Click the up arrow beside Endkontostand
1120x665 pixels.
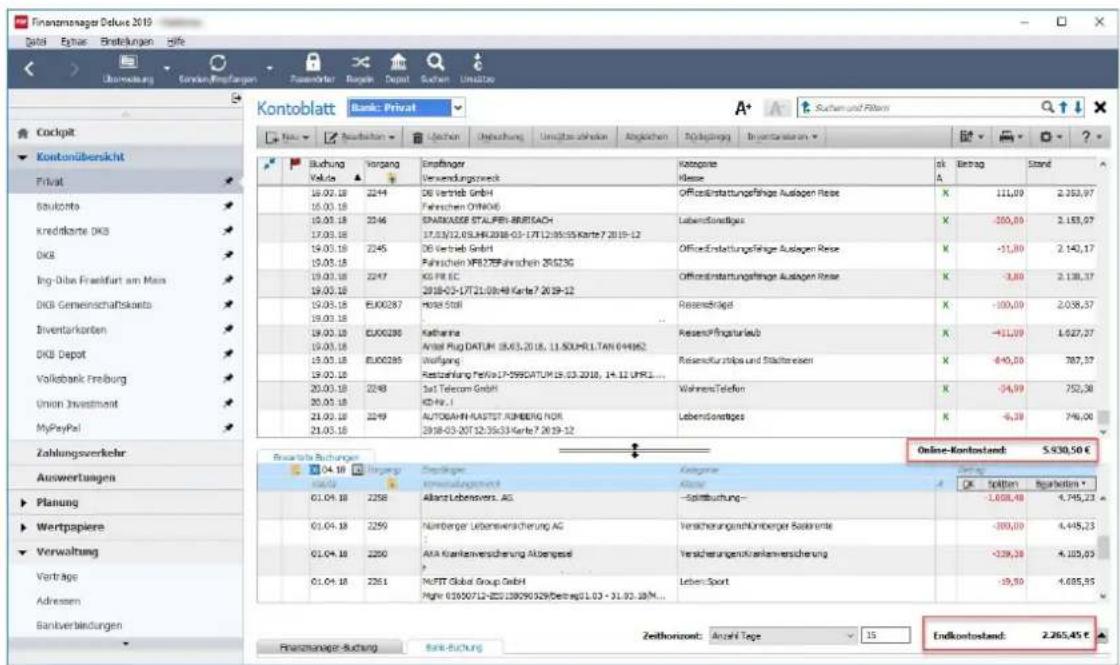1102,635
